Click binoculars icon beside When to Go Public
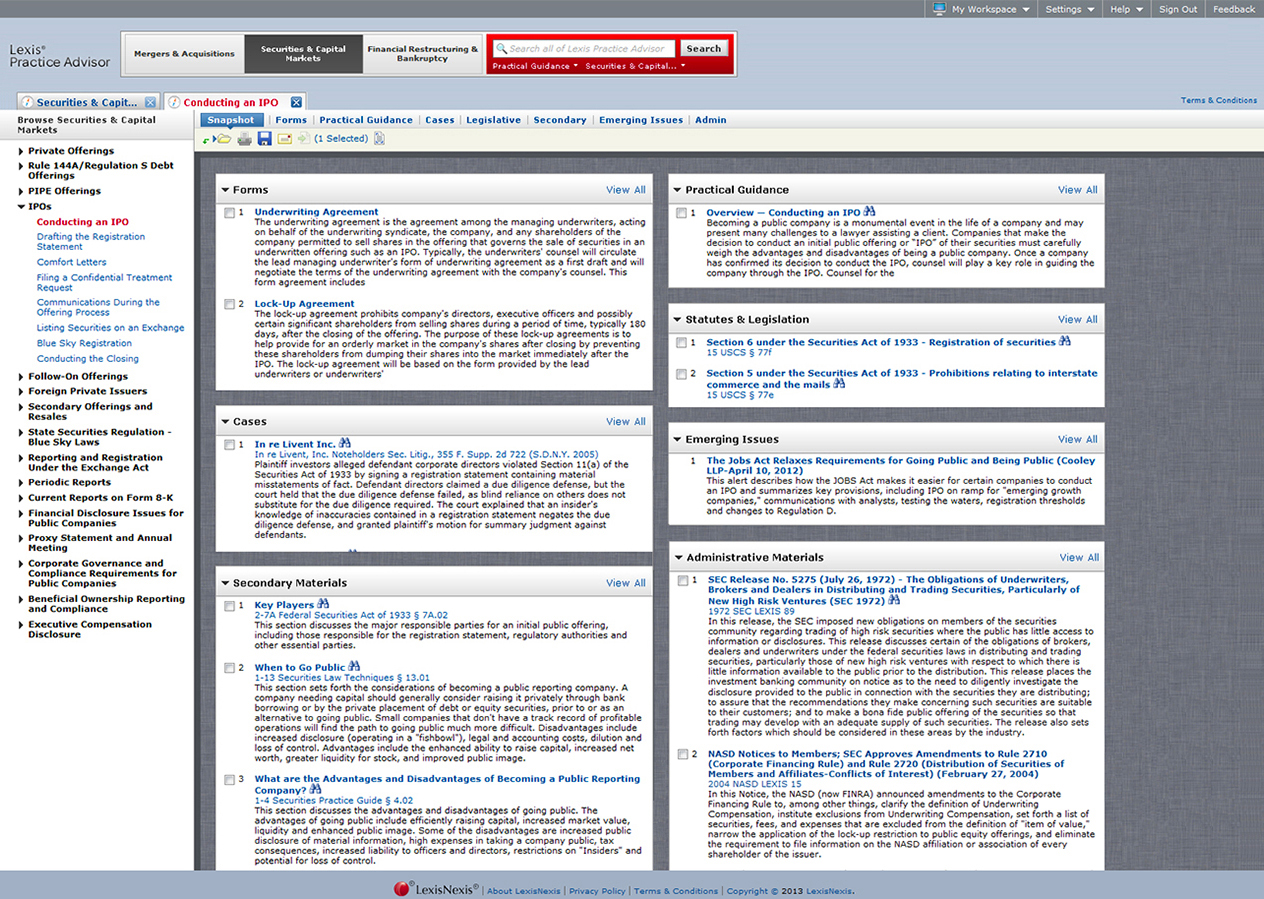The image size is (1264, 899). [354, 666]
